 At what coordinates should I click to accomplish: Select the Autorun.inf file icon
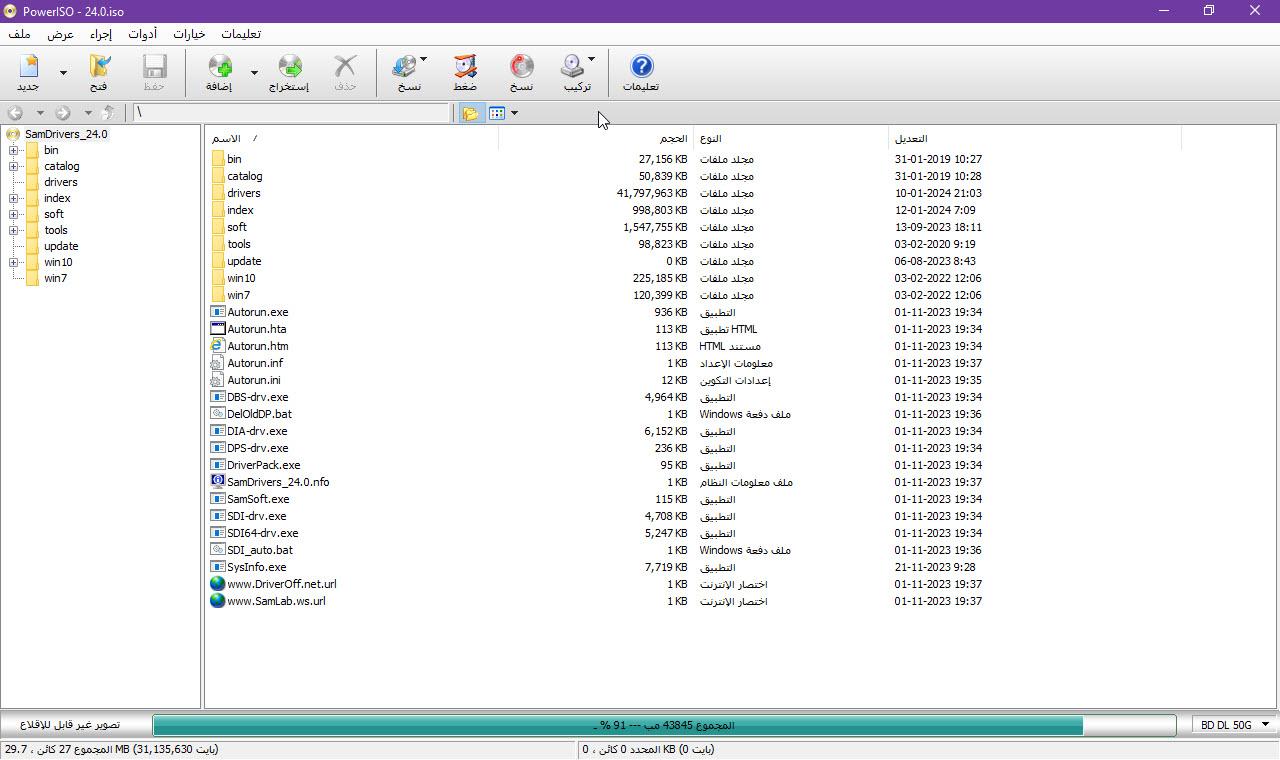coord(218,363)
